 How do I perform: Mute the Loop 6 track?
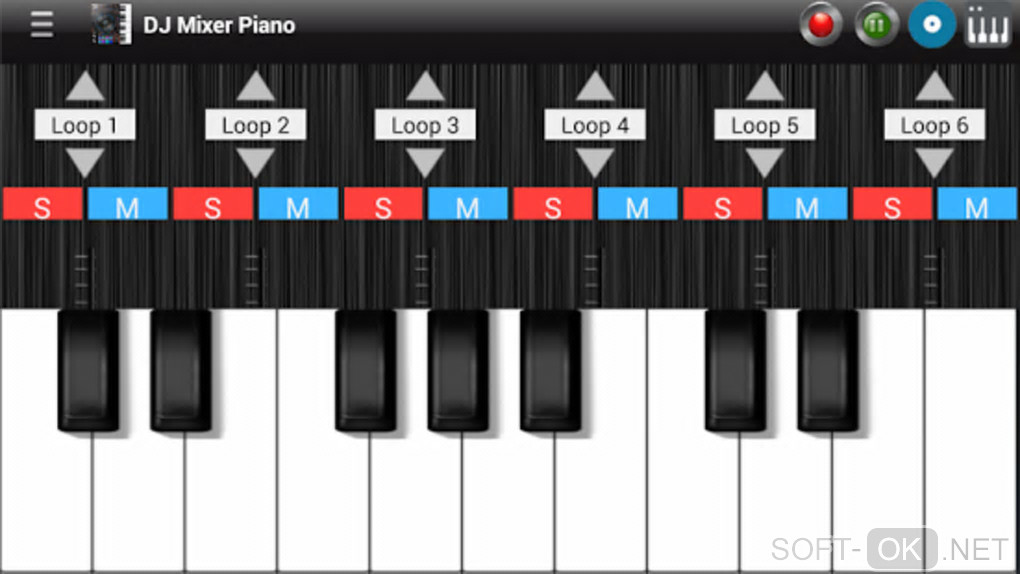click(x=976, y=204)
